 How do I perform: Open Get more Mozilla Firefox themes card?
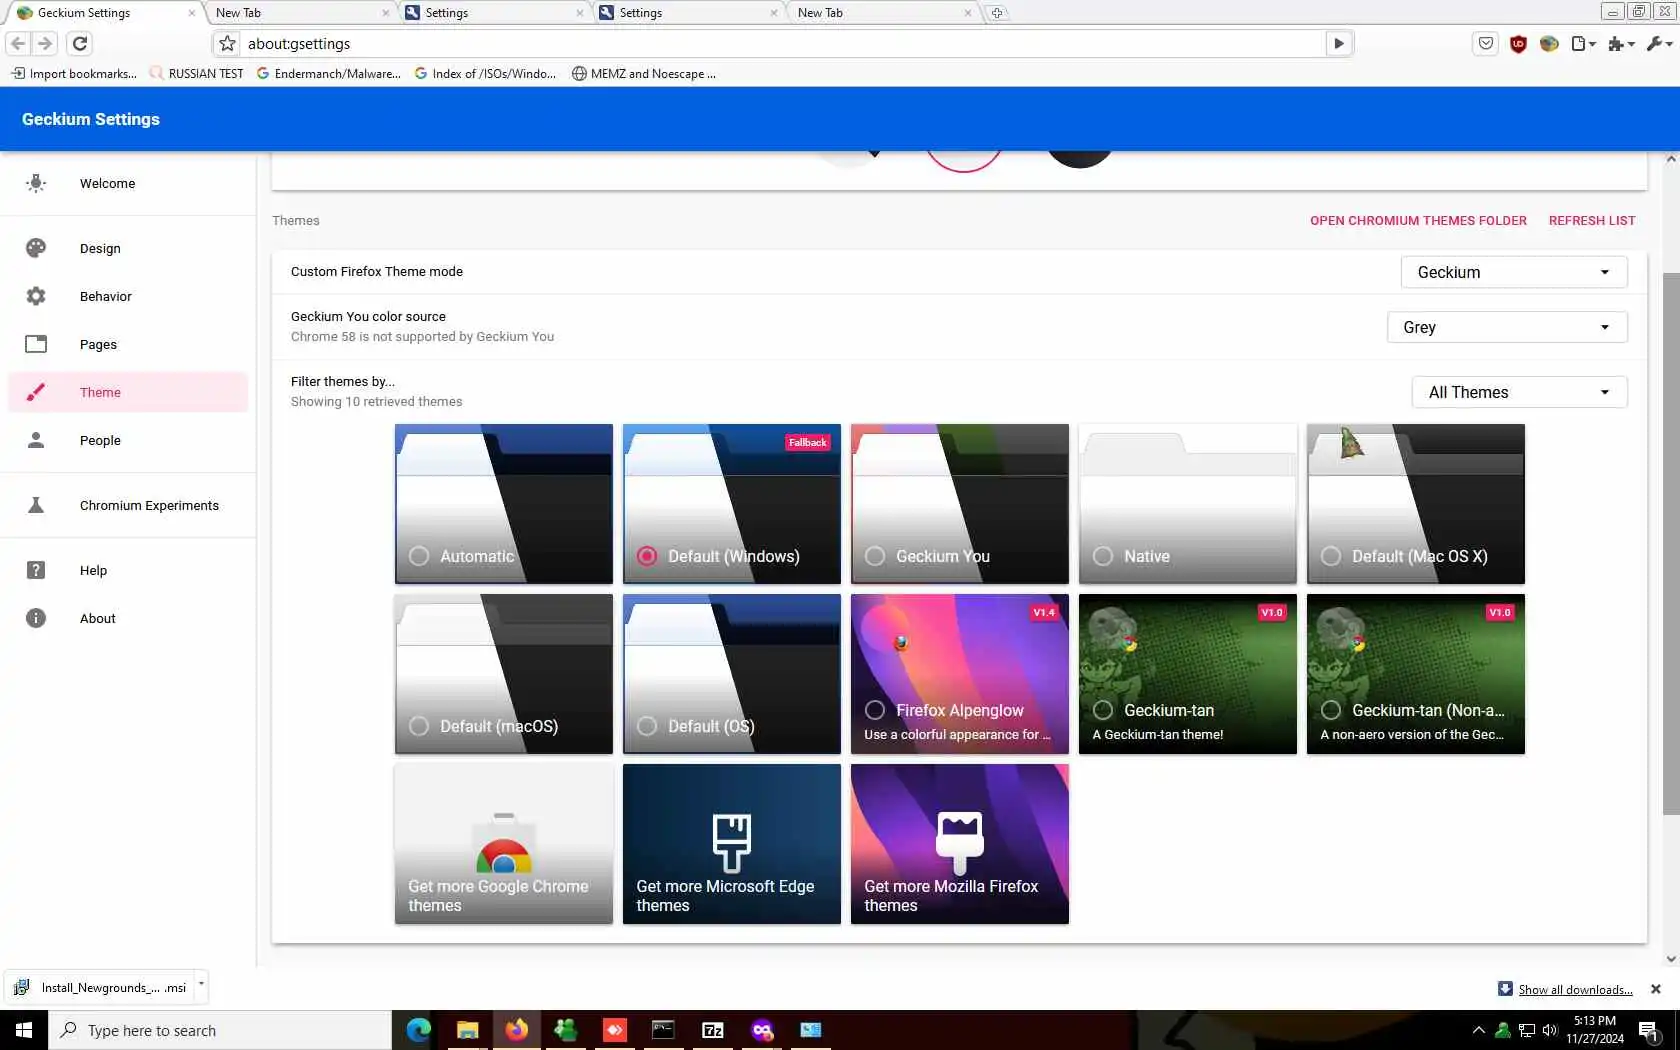pos(960,844)
